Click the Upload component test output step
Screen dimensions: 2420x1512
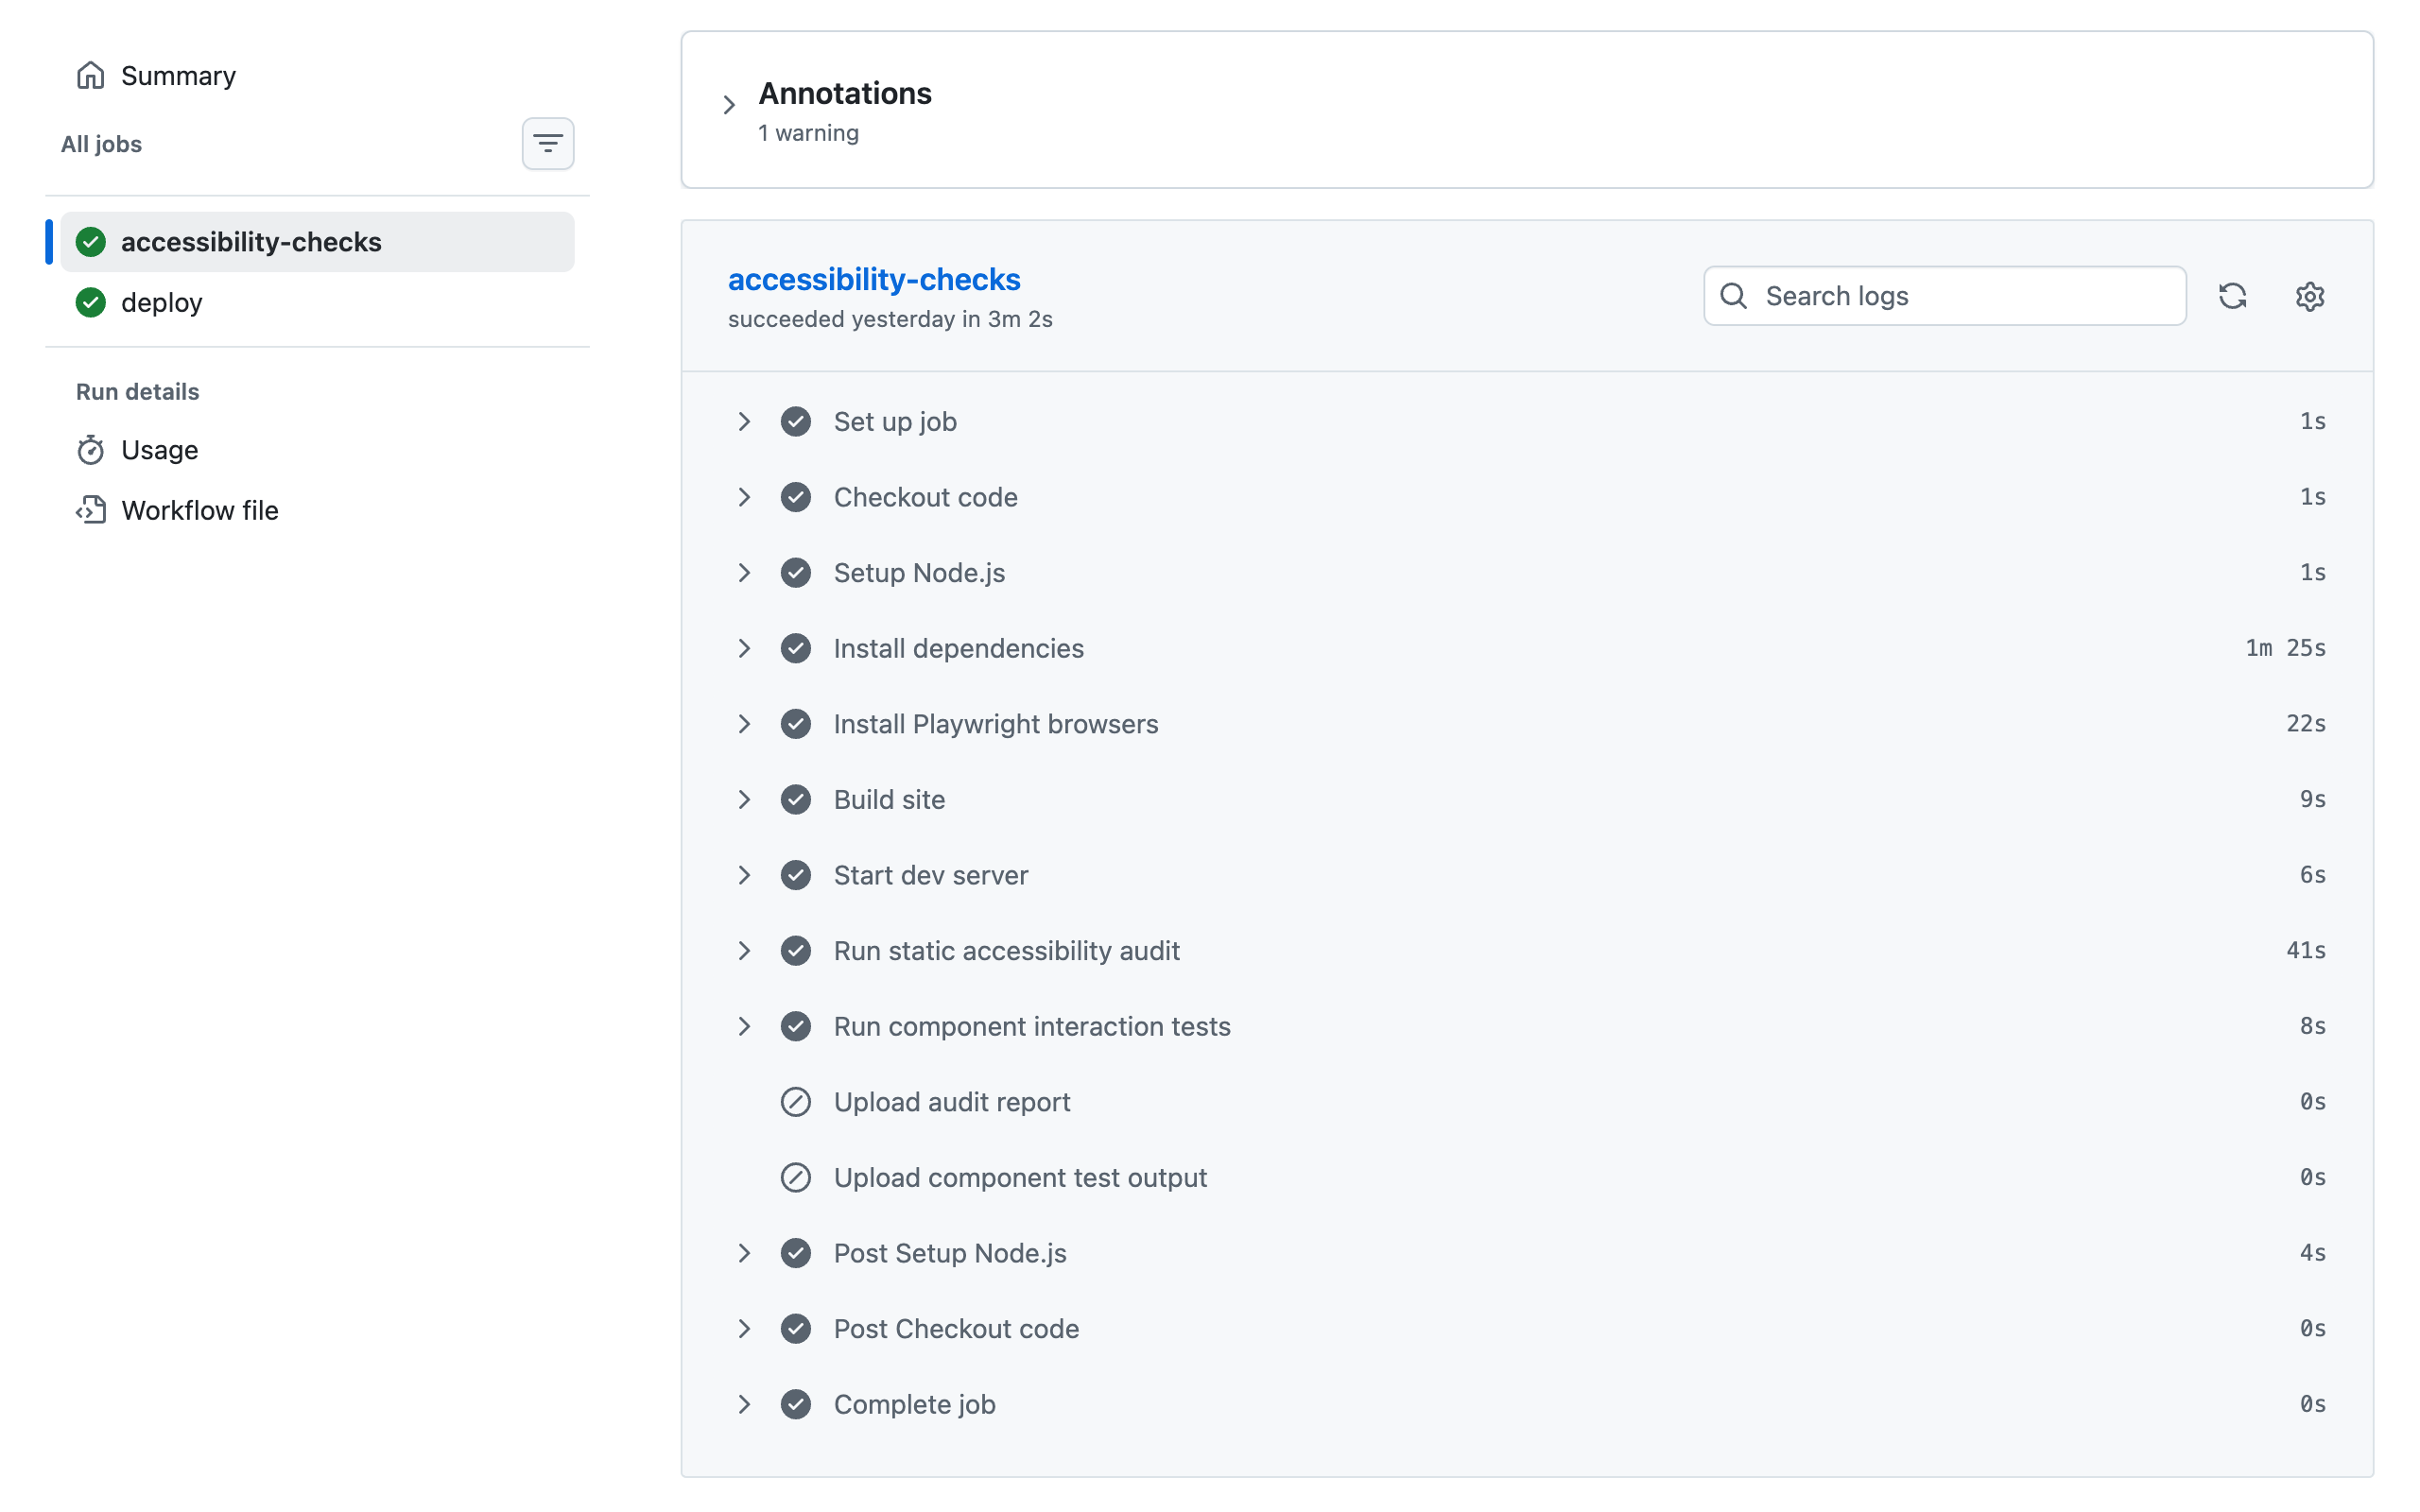(1020, 1177)
